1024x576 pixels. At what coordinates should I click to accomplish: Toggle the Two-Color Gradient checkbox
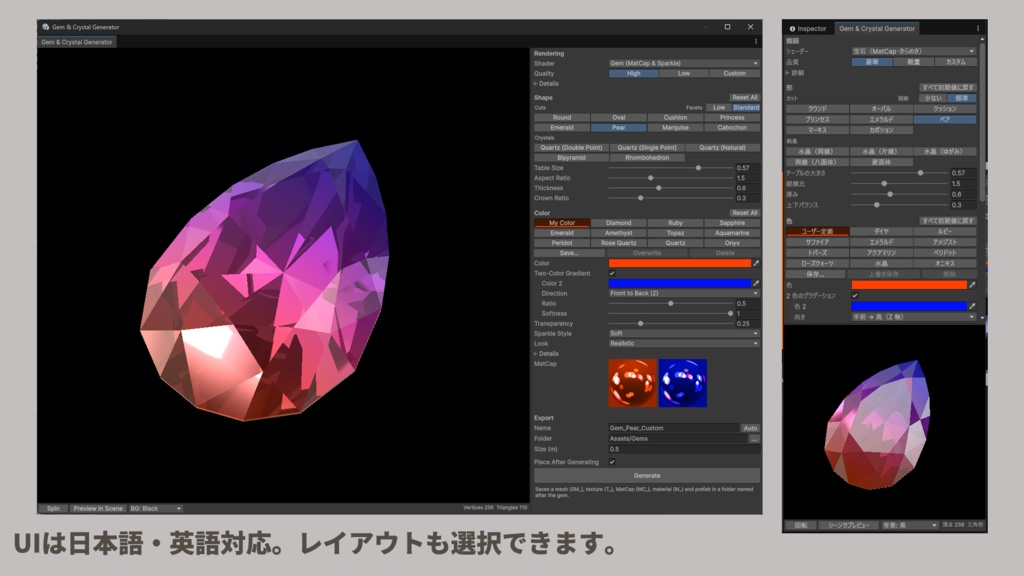click(x=612, y=274)
